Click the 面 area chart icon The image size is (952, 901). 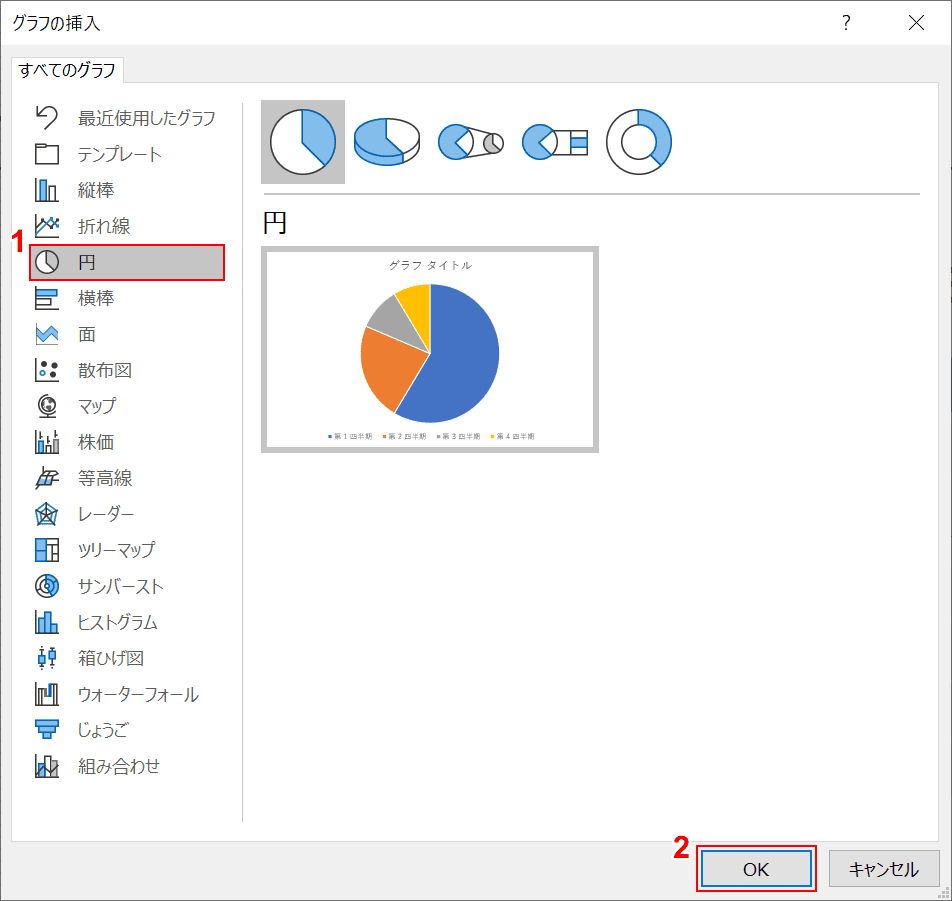pyautogui.click(x=47, y=334)
